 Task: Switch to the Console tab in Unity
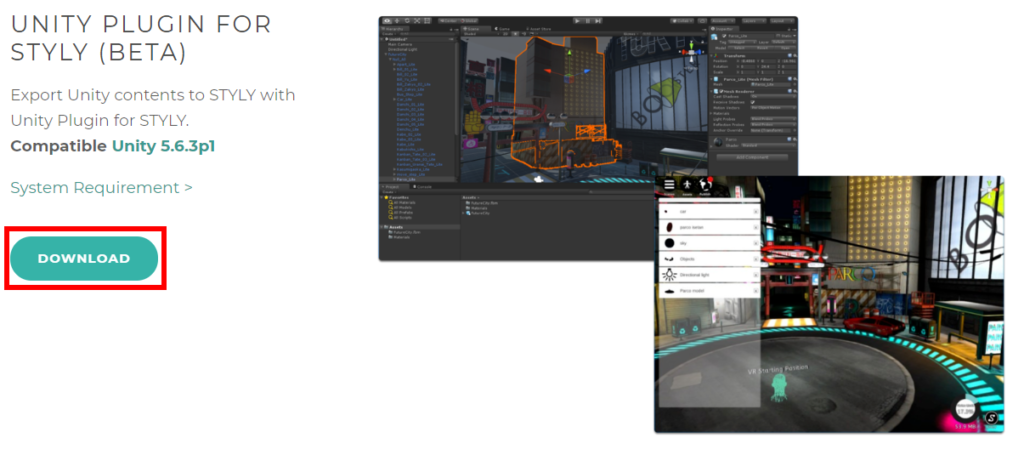point(423,187)
